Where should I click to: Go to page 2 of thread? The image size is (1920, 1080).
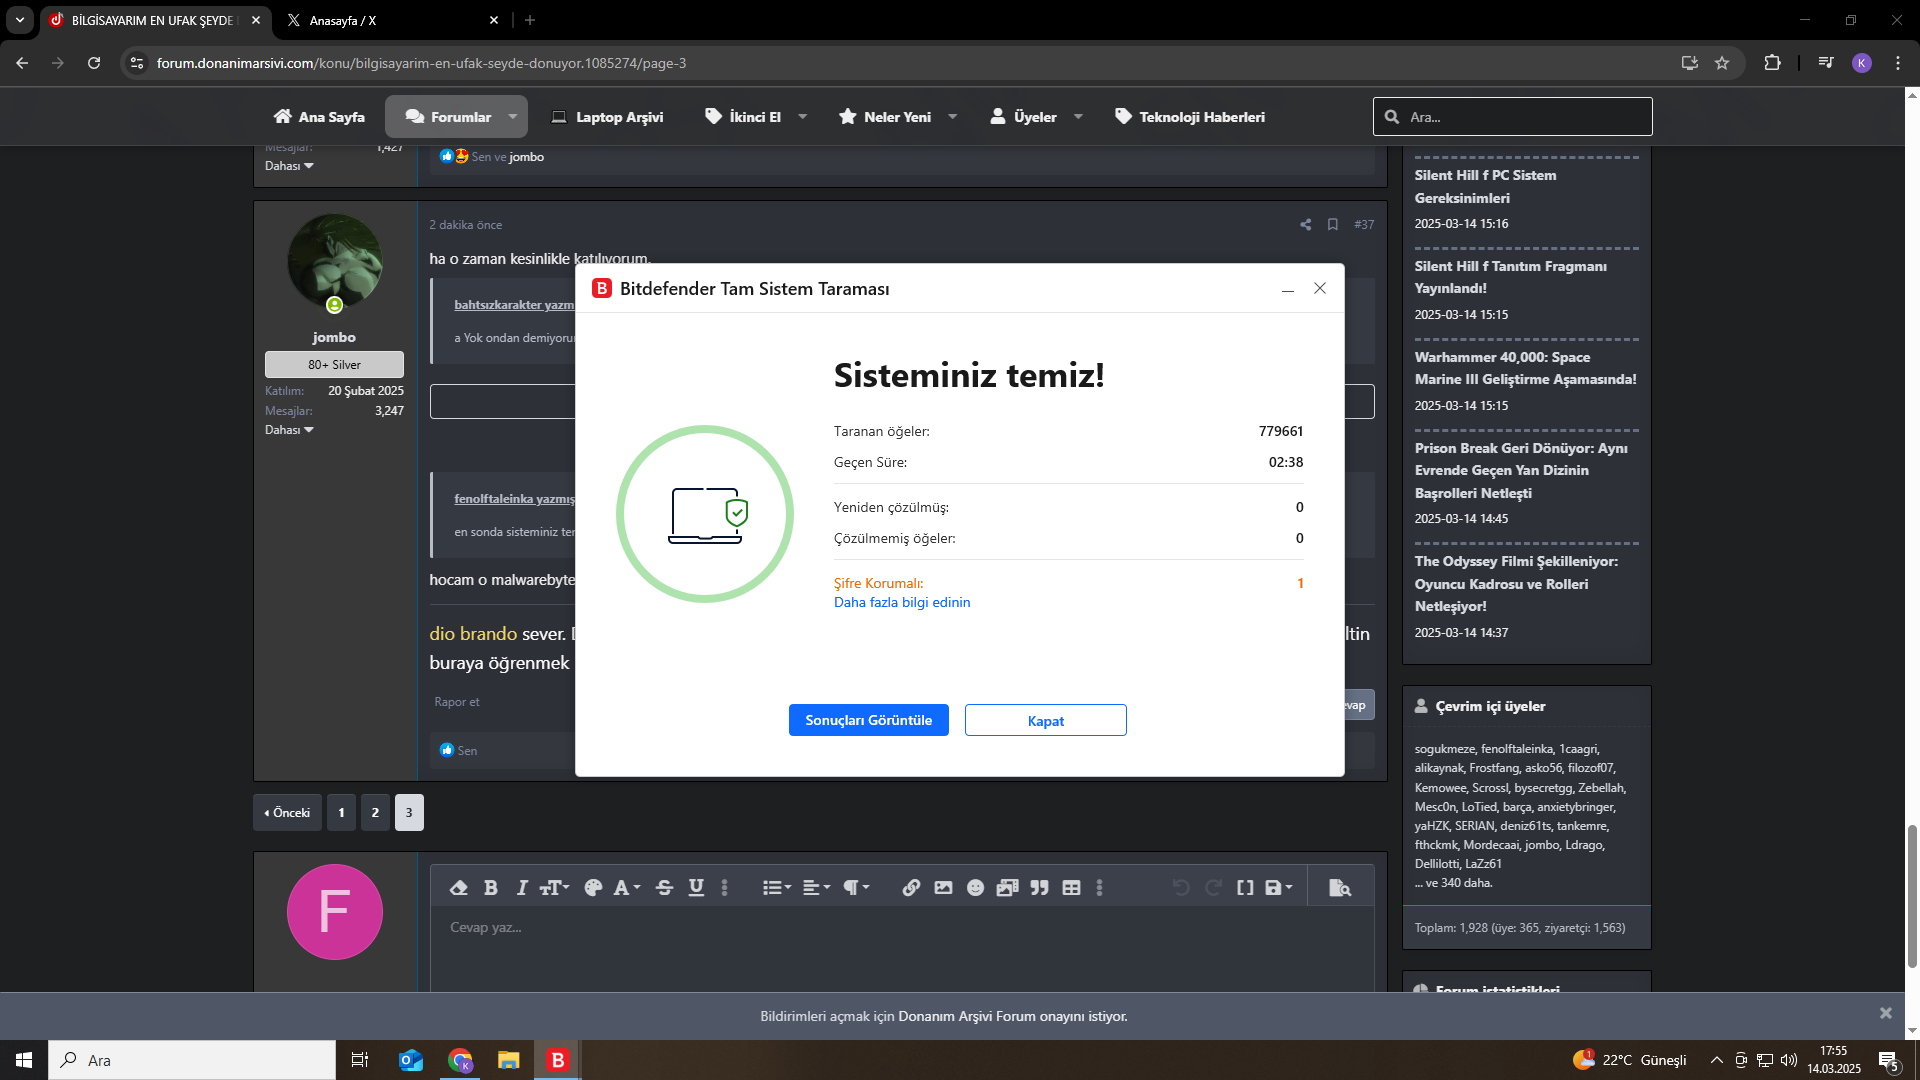coord(375,813)
